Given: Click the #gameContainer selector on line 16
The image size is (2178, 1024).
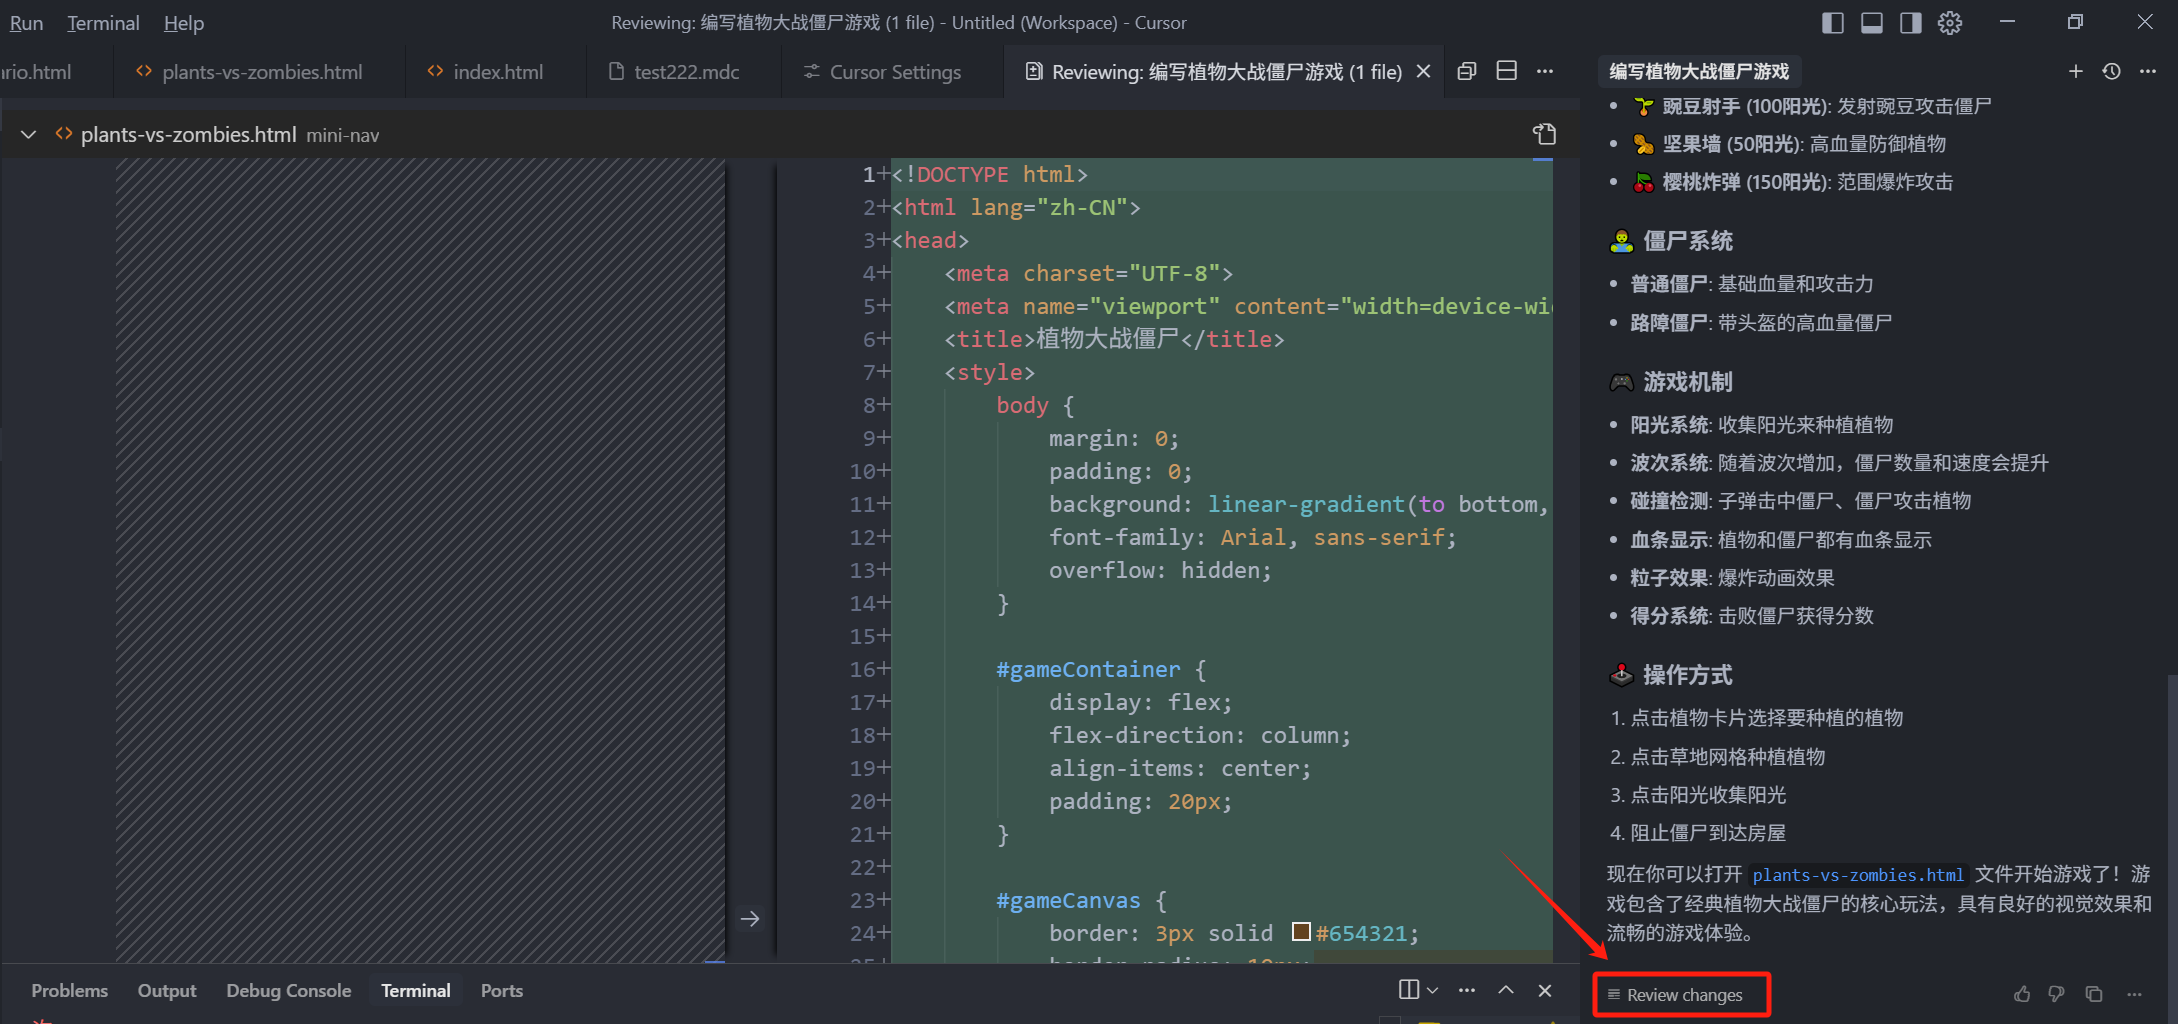Looking at the screenshot, I should coord(1088,669).
